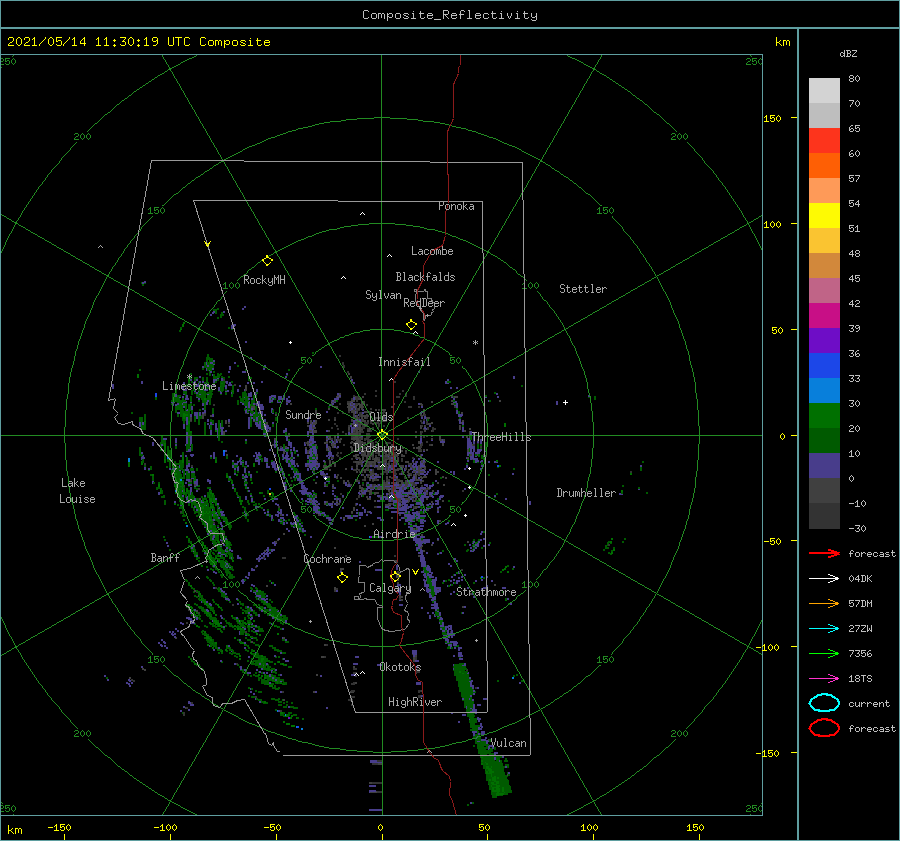Click the Innisfail city label
This screenshot has width=900, height=841.
(x=404, y=362)
